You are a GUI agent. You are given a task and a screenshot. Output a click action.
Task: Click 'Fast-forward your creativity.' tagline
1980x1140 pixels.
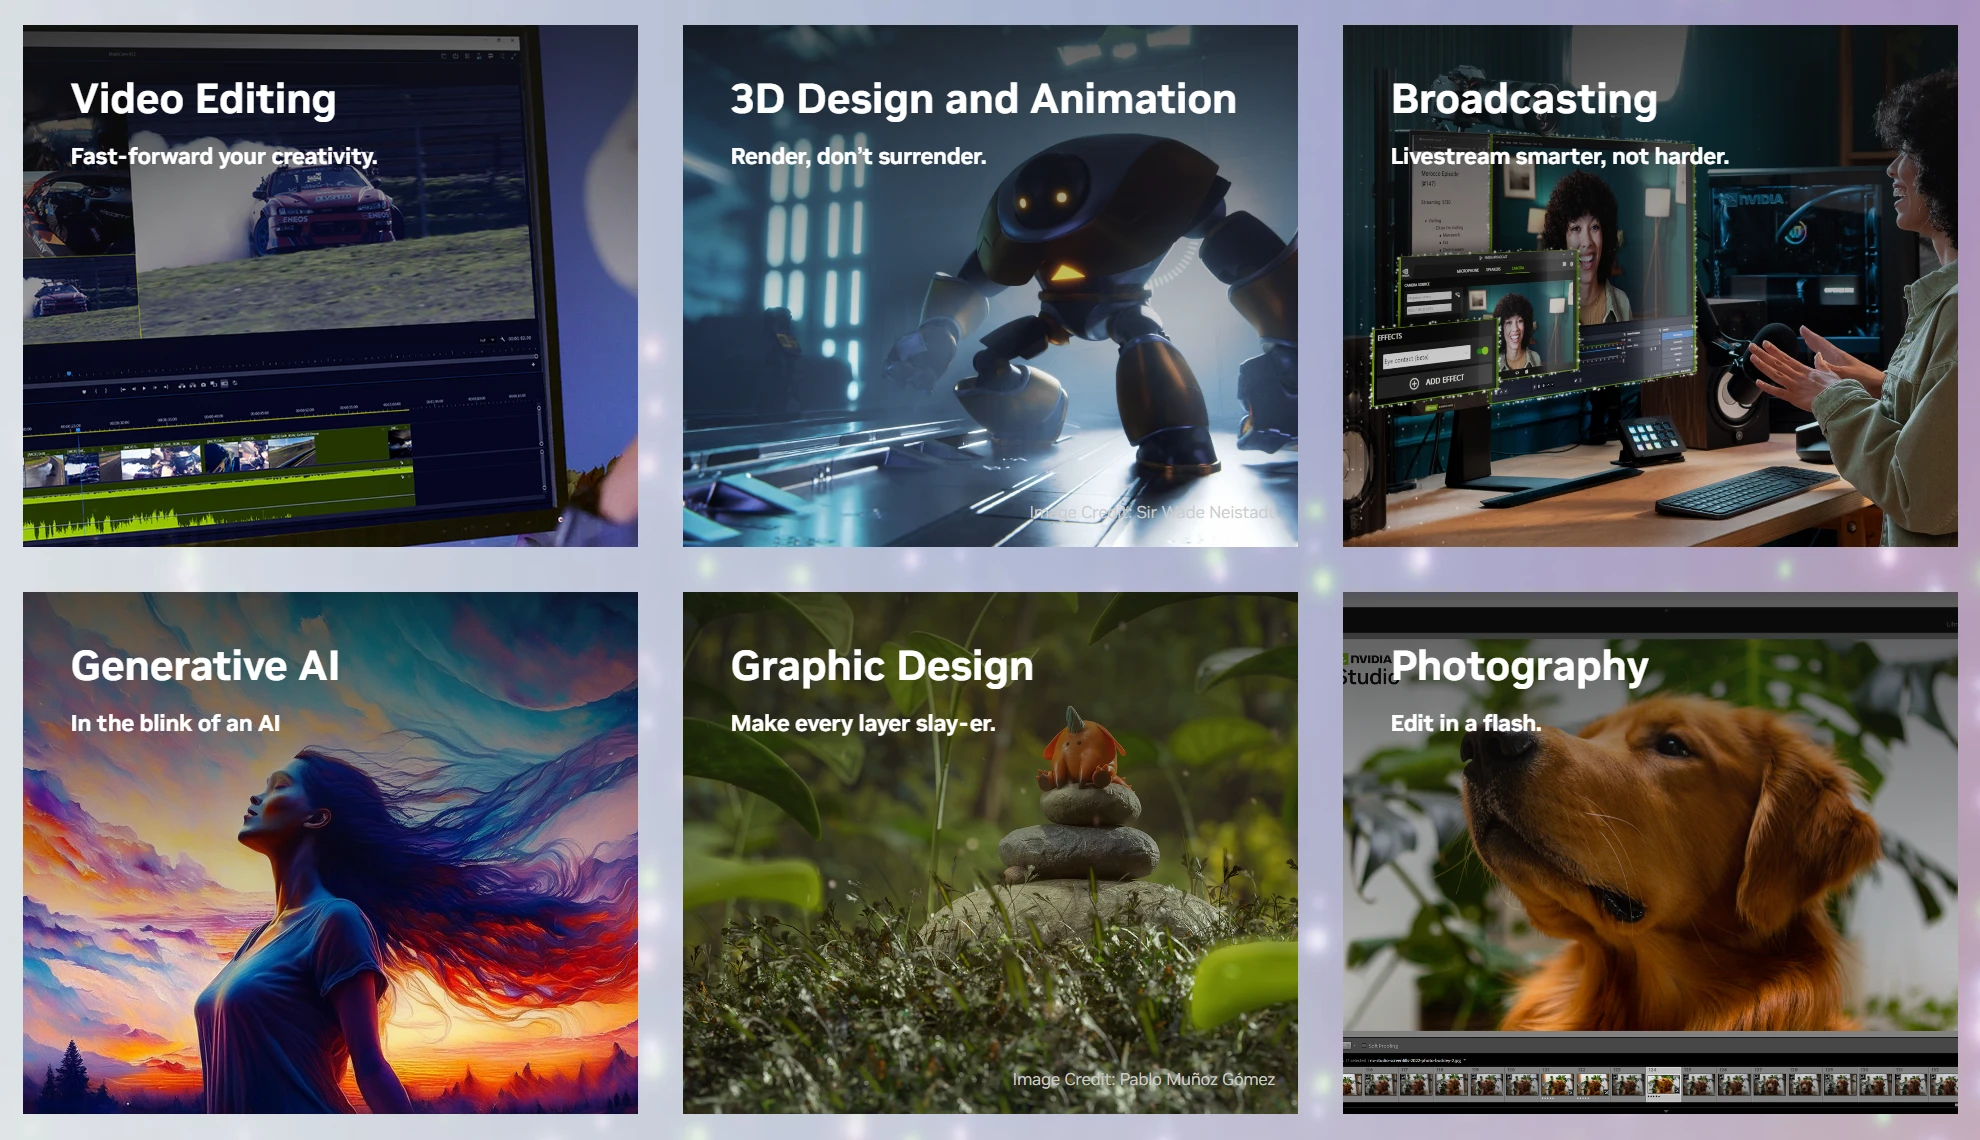click(224, 156)
